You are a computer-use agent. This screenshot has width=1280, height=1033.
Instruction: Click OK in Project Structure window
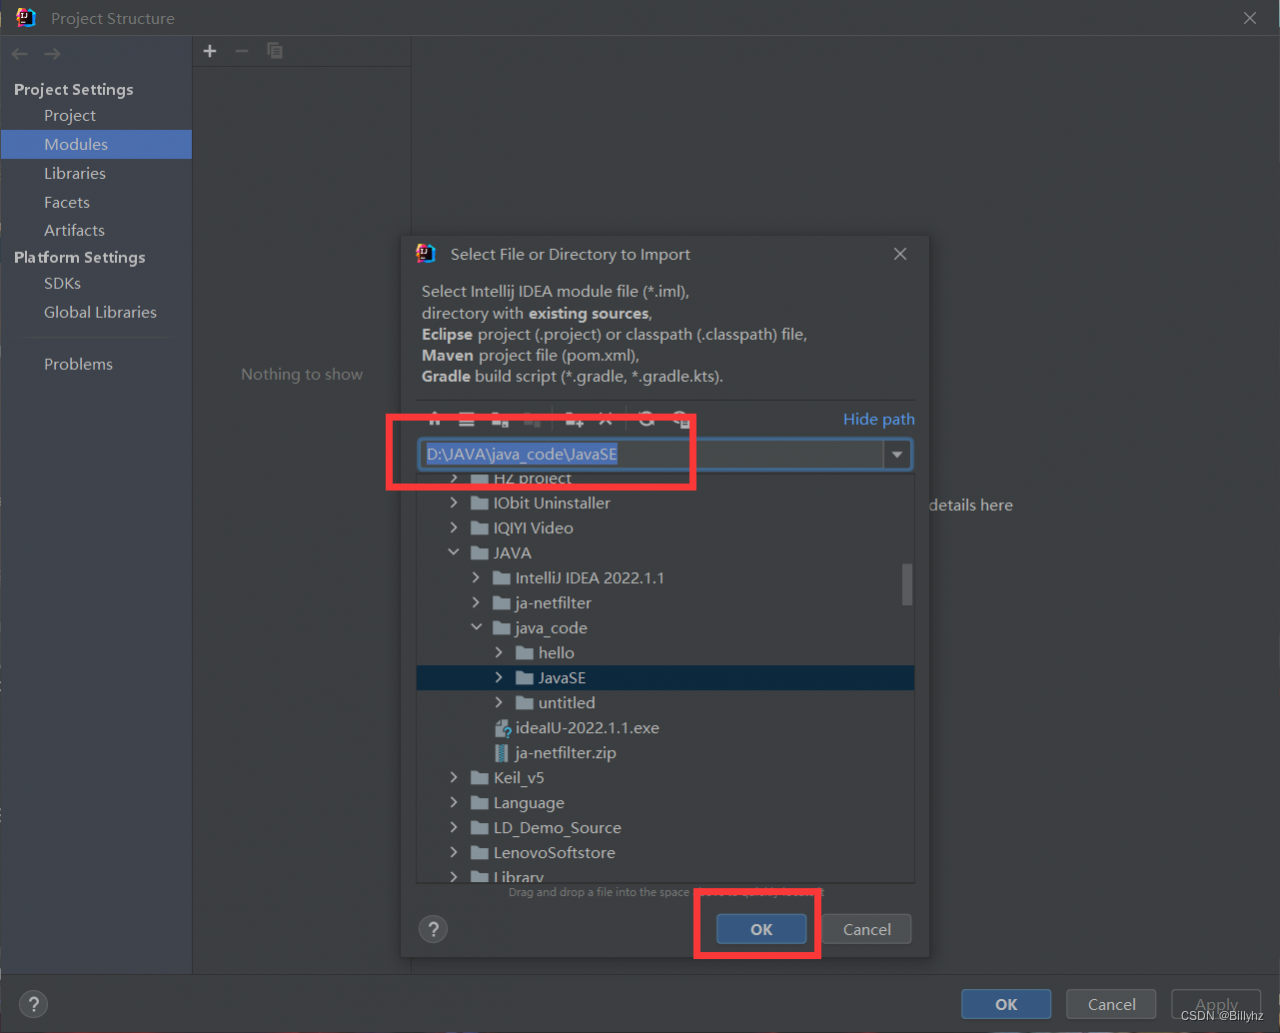1006,1004
